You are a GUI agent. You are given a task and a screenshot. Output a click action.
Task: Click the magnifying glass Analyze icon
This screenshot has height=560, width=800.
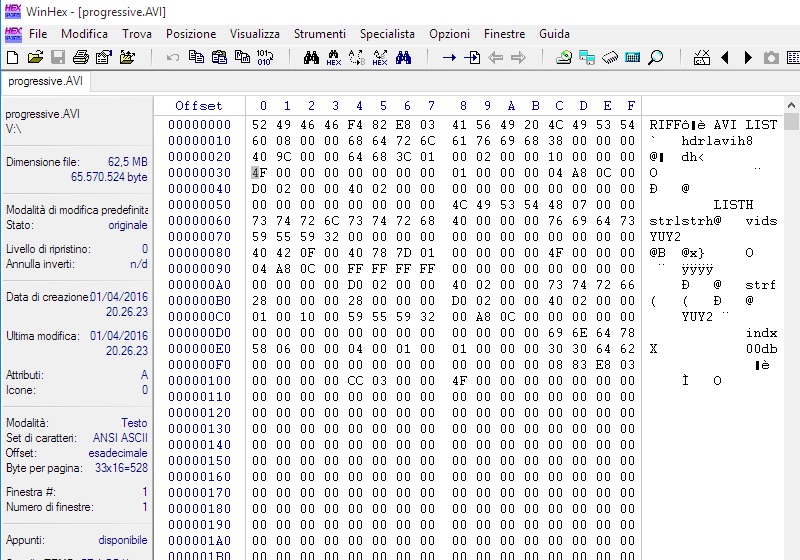tap(656, 57)
